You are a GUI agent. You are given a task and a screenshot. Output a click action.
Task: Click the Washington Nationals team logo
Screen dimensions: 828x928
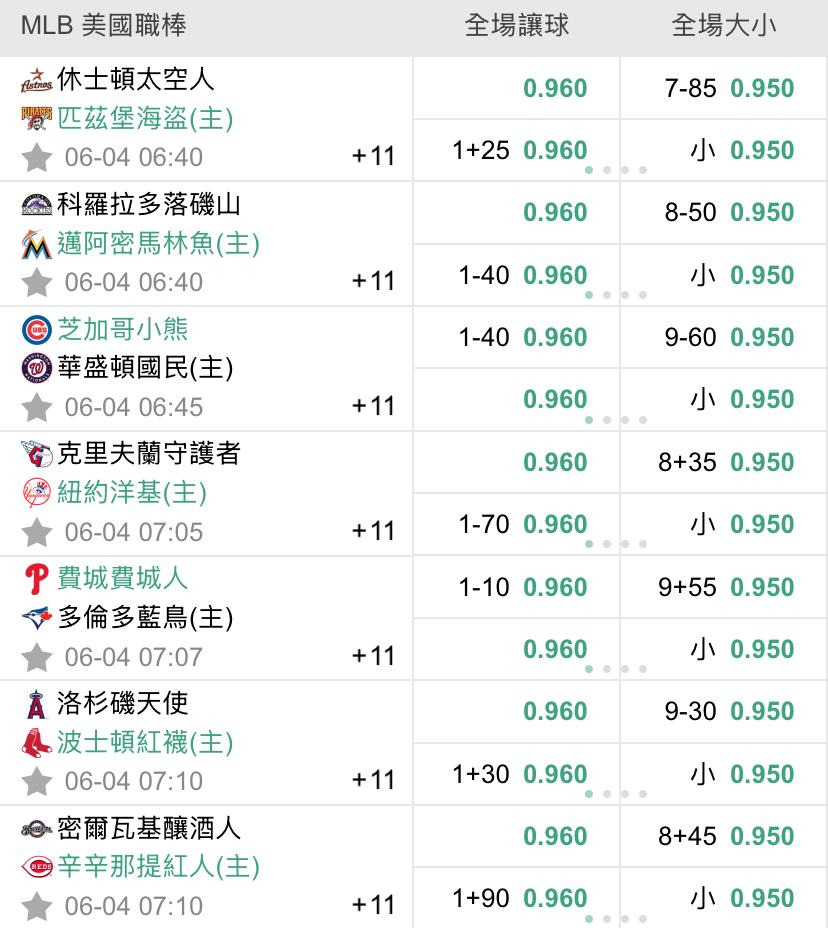point(36,369)
